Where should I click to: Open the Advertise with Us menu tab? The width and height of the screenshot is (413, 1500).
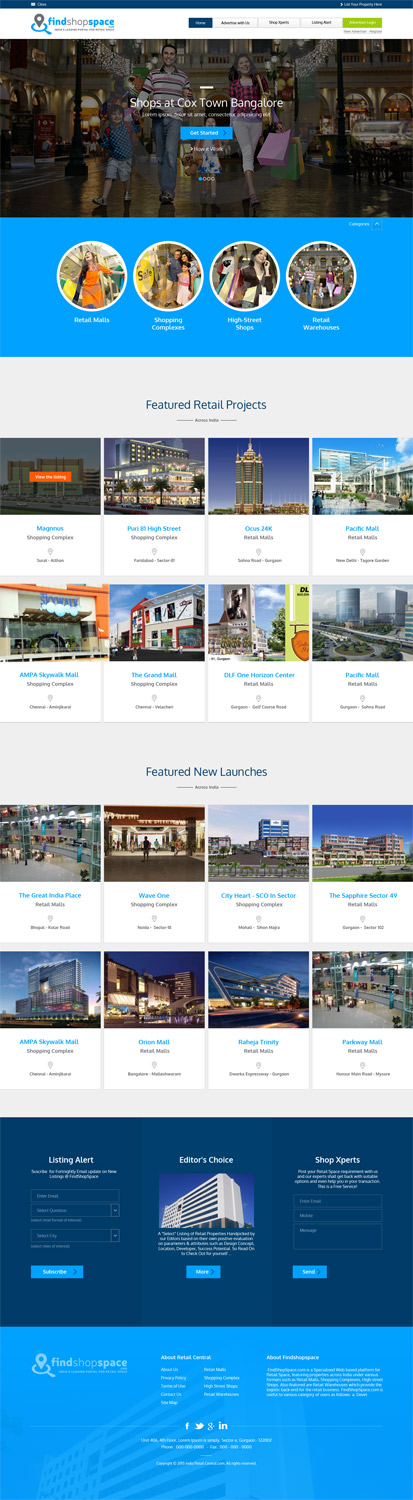pyautogui.click(x=235, y=22)
